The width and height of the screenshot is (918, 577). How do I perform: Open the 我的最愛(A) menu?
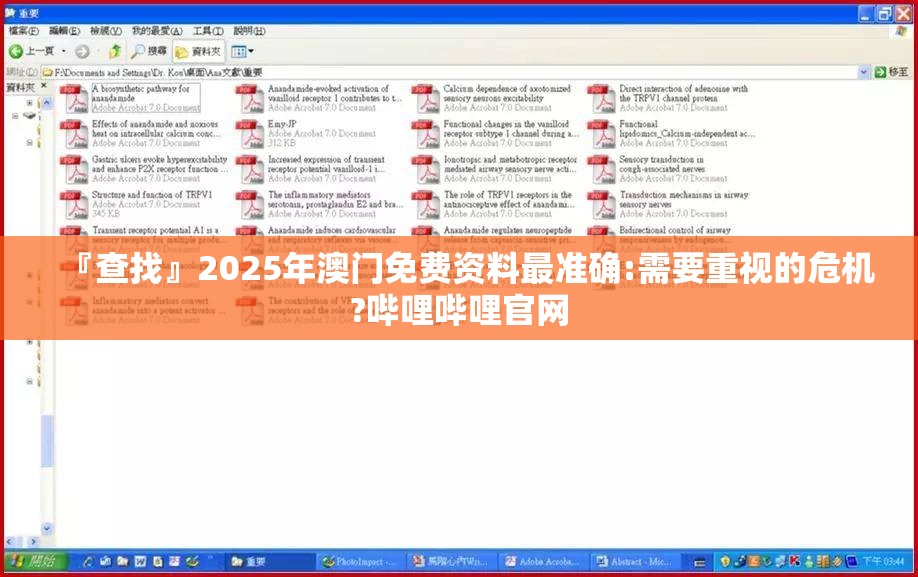157,30
